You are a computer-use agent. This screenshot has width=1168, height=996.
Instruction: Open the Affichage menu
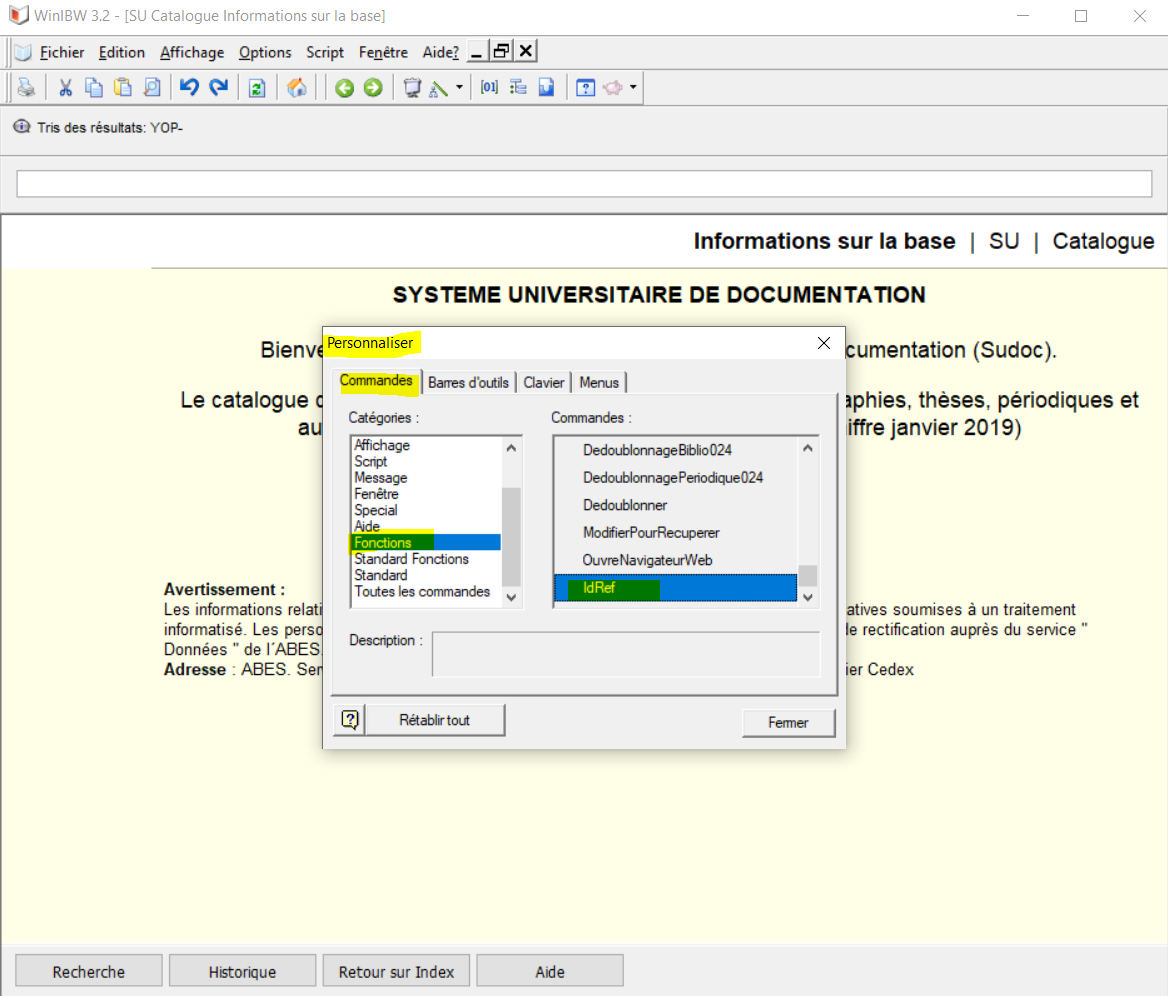click(x=192, y=52)
